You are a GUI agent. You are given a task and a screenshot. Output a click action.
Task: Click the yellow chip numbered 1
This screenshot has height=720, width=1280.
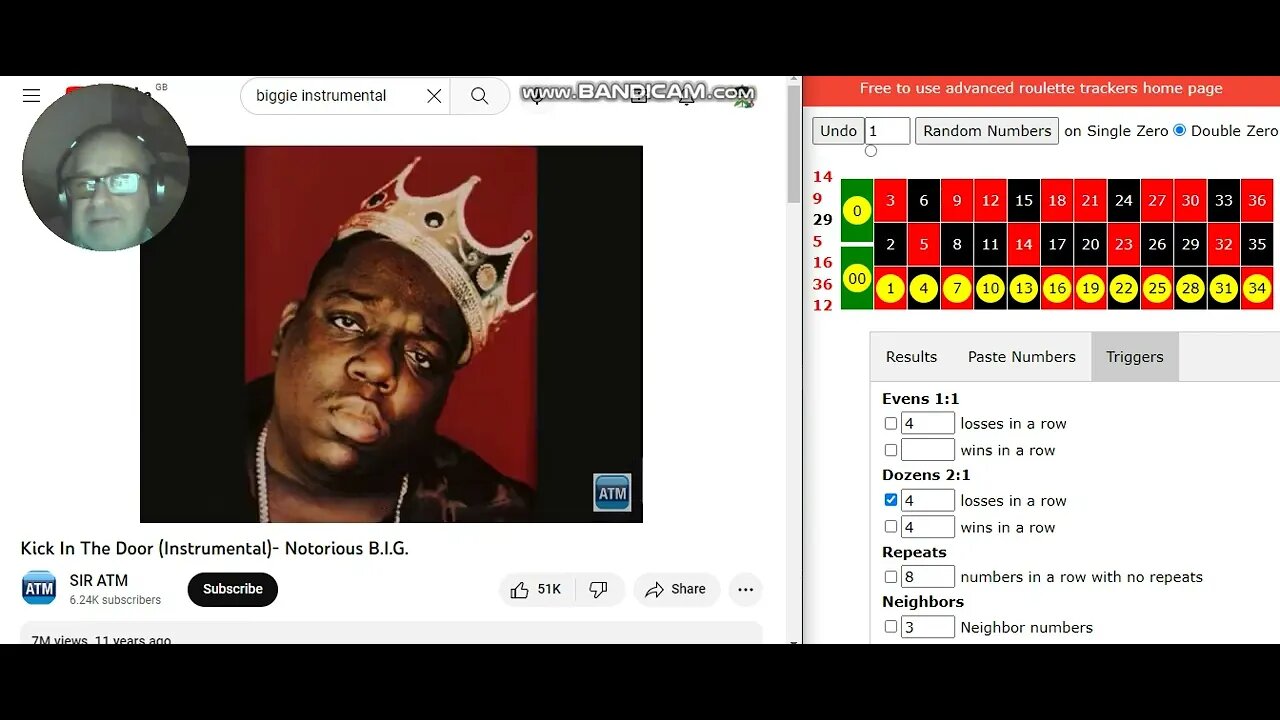(x=890, y=289)
